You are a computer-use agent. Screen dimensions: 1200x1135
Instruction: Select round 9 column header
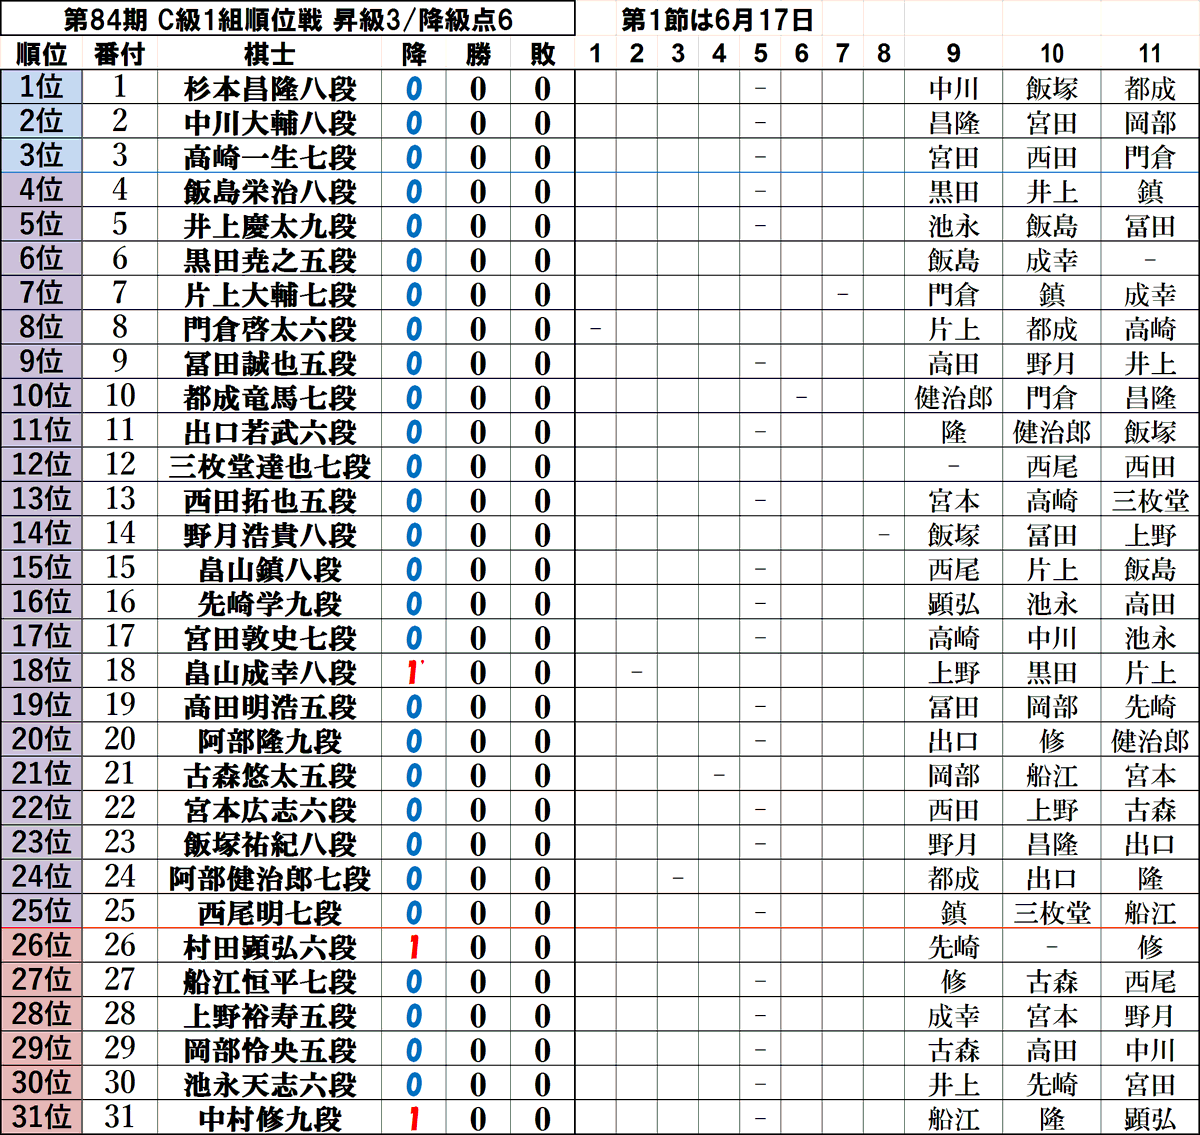(x=953, y=54)
